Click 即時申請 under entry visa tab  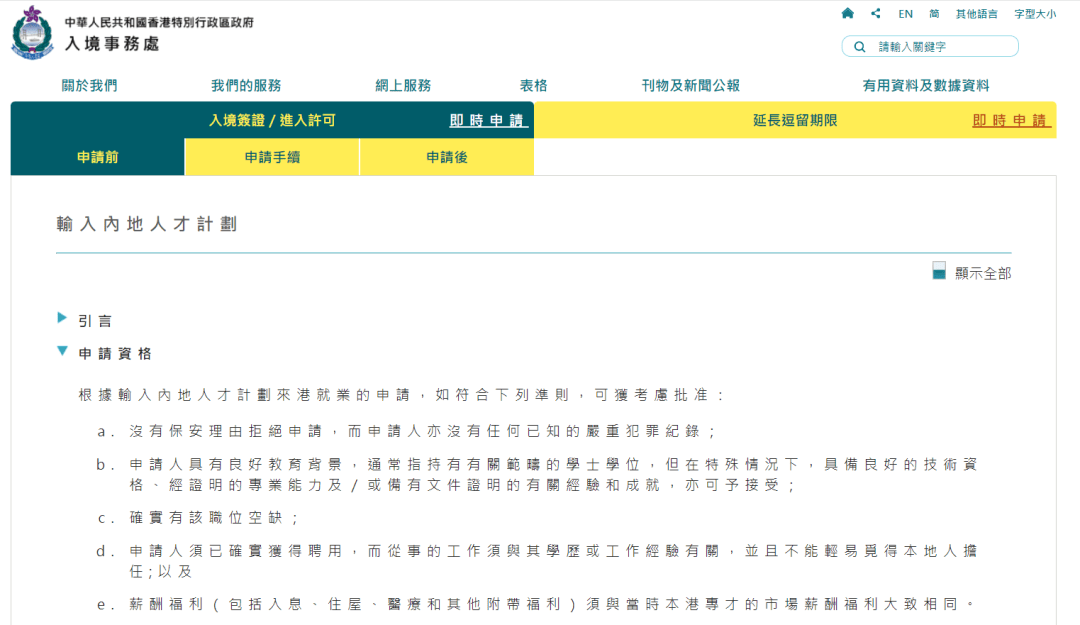pyautogui.click(x=488, y=121)
